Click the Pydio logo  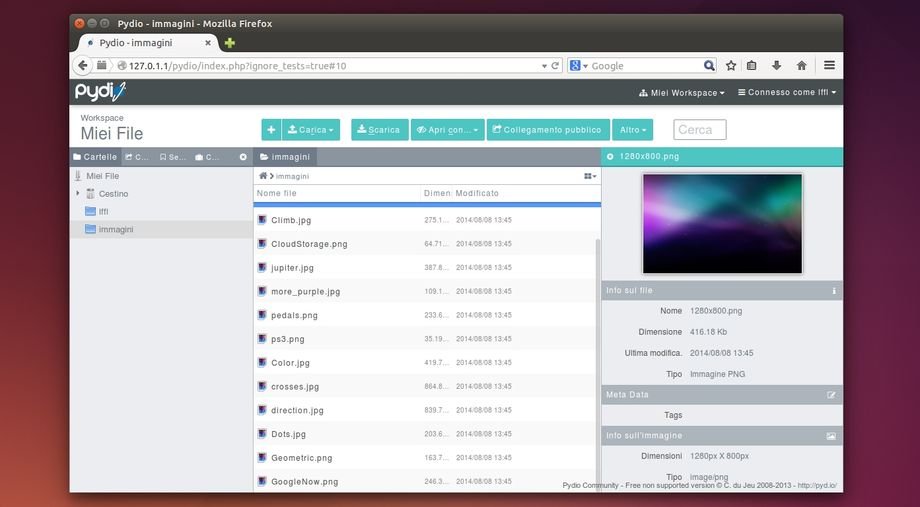coord(101,92)
